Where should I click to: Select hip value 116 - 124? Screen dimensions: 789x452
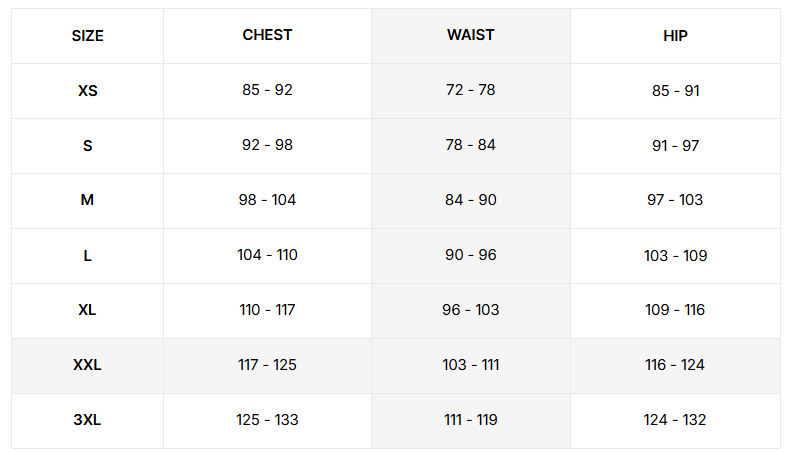point(675,364)
